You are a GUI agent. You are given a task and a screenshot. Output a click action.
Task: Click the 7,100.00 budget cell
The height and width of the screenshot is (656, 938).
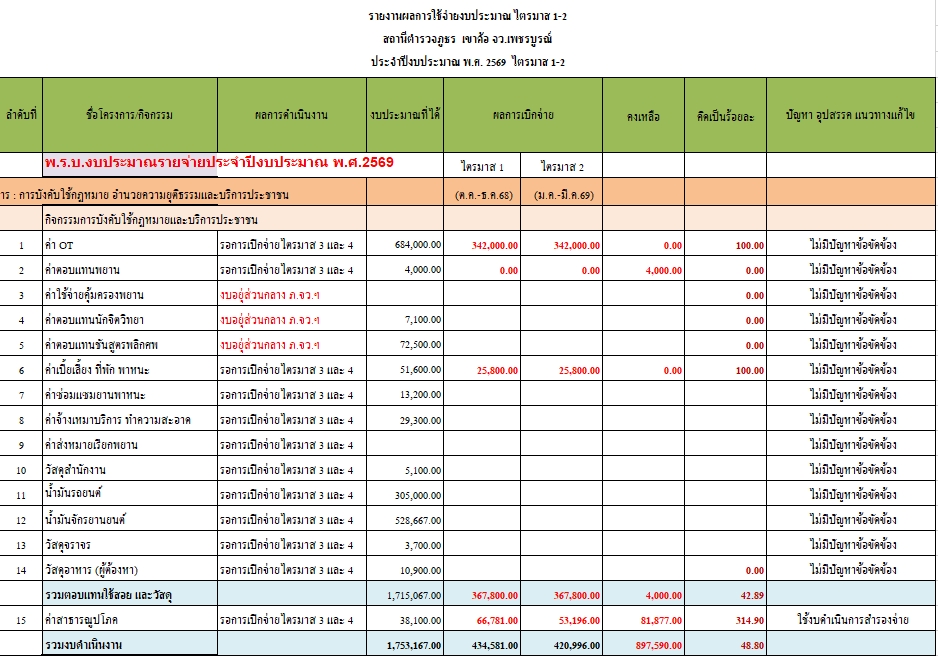pyautogui.click(x=405, y=320)
